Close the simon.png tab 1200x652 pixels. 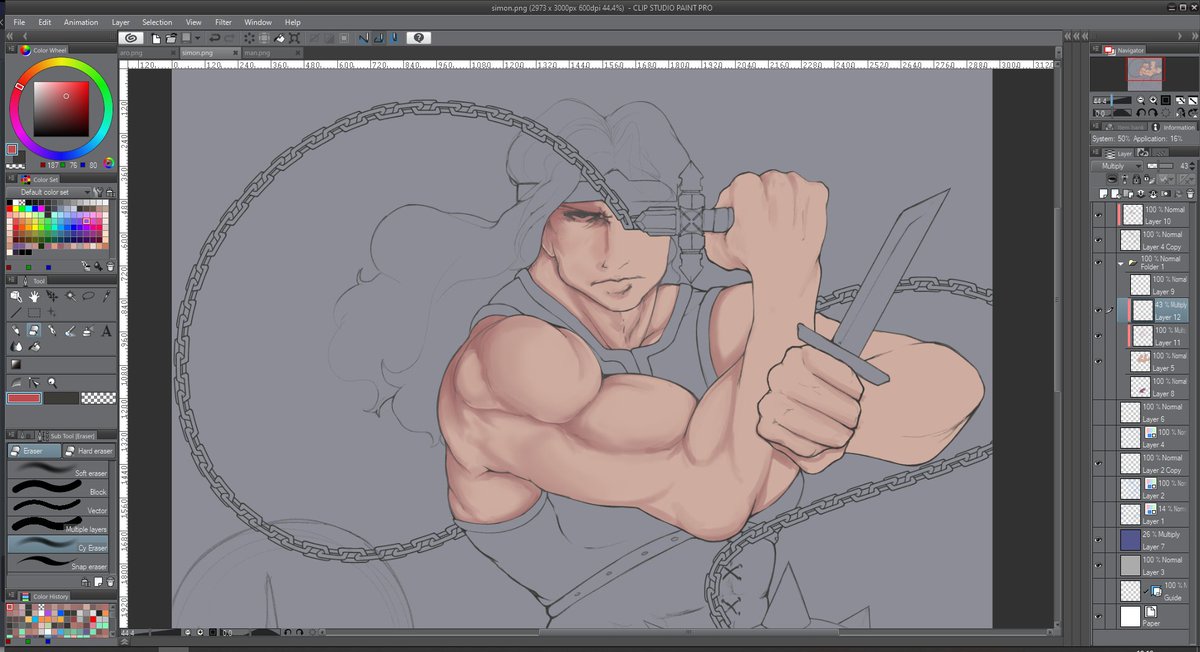click(235, 52)
